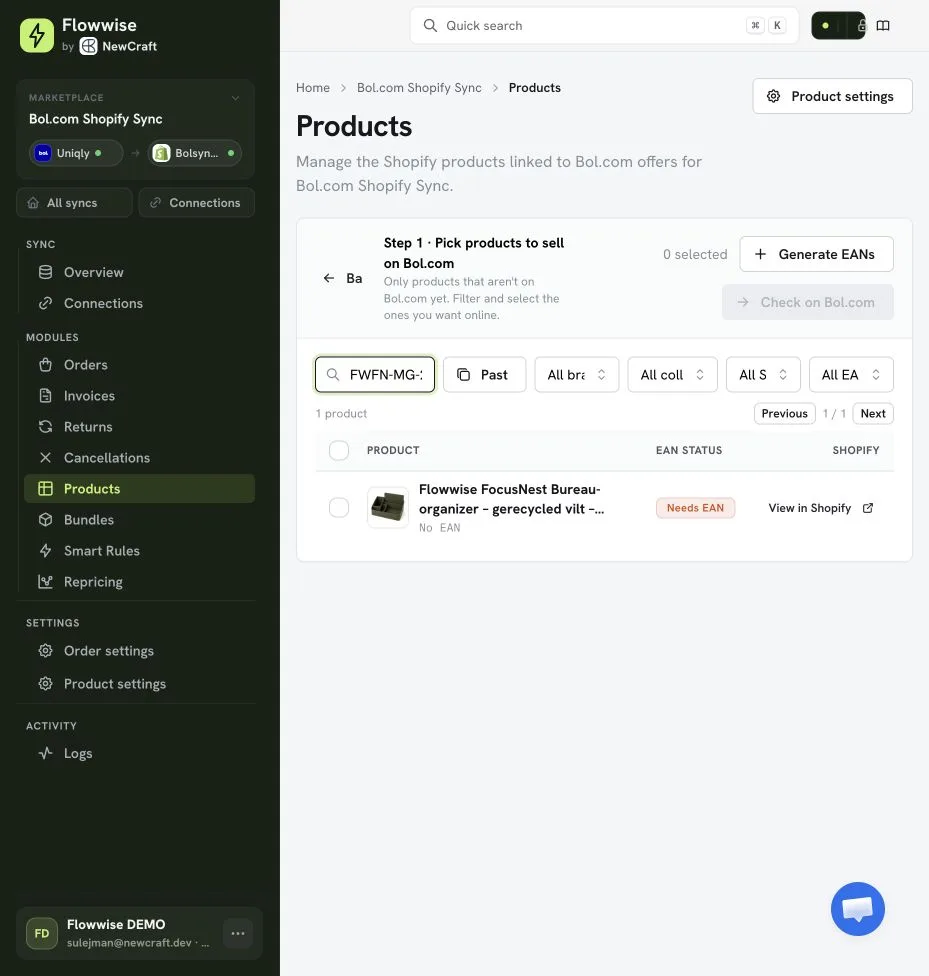Click the Connections button beside All syncs
929x976 pixels.
[197, 203]
